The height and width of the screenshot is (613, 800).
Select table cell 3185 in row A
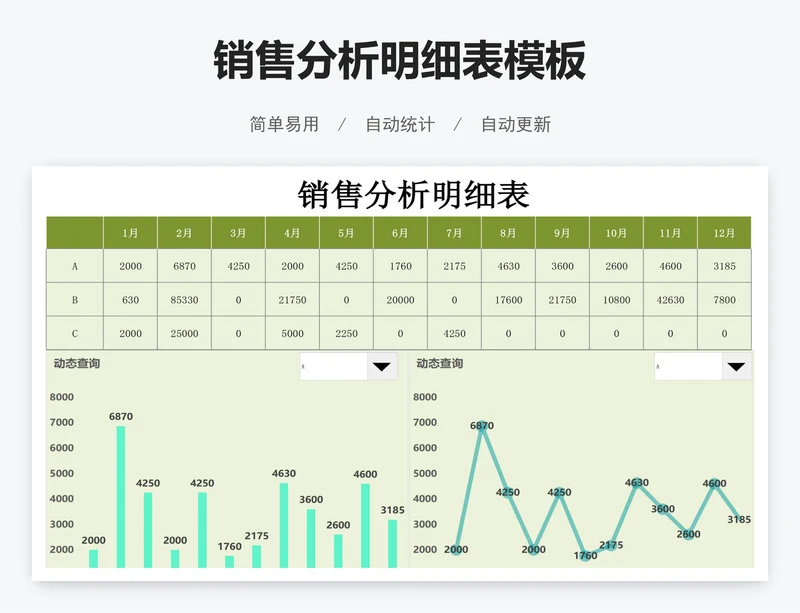tap(724, 266)
